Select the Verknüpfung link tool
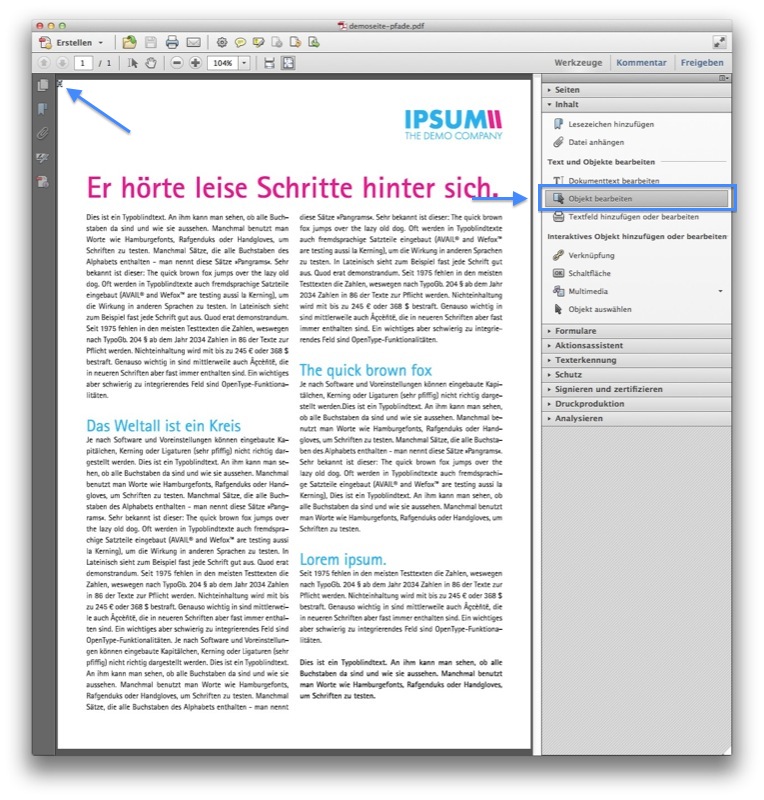Screen dimensions: 764x800 [592, 255]
